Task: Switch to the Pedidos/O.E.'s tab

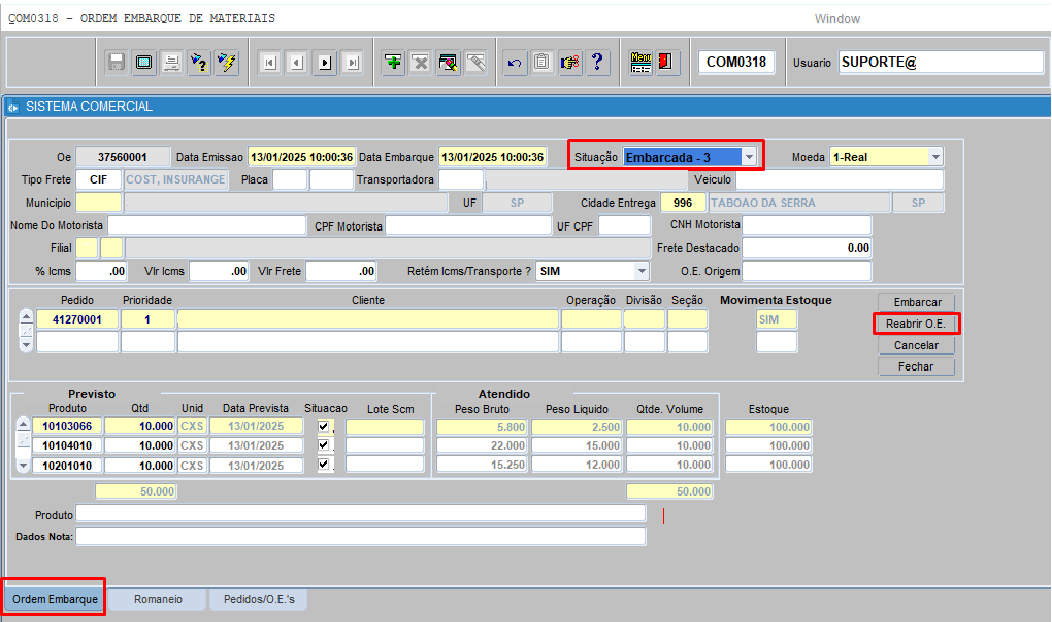Action: 259,599
